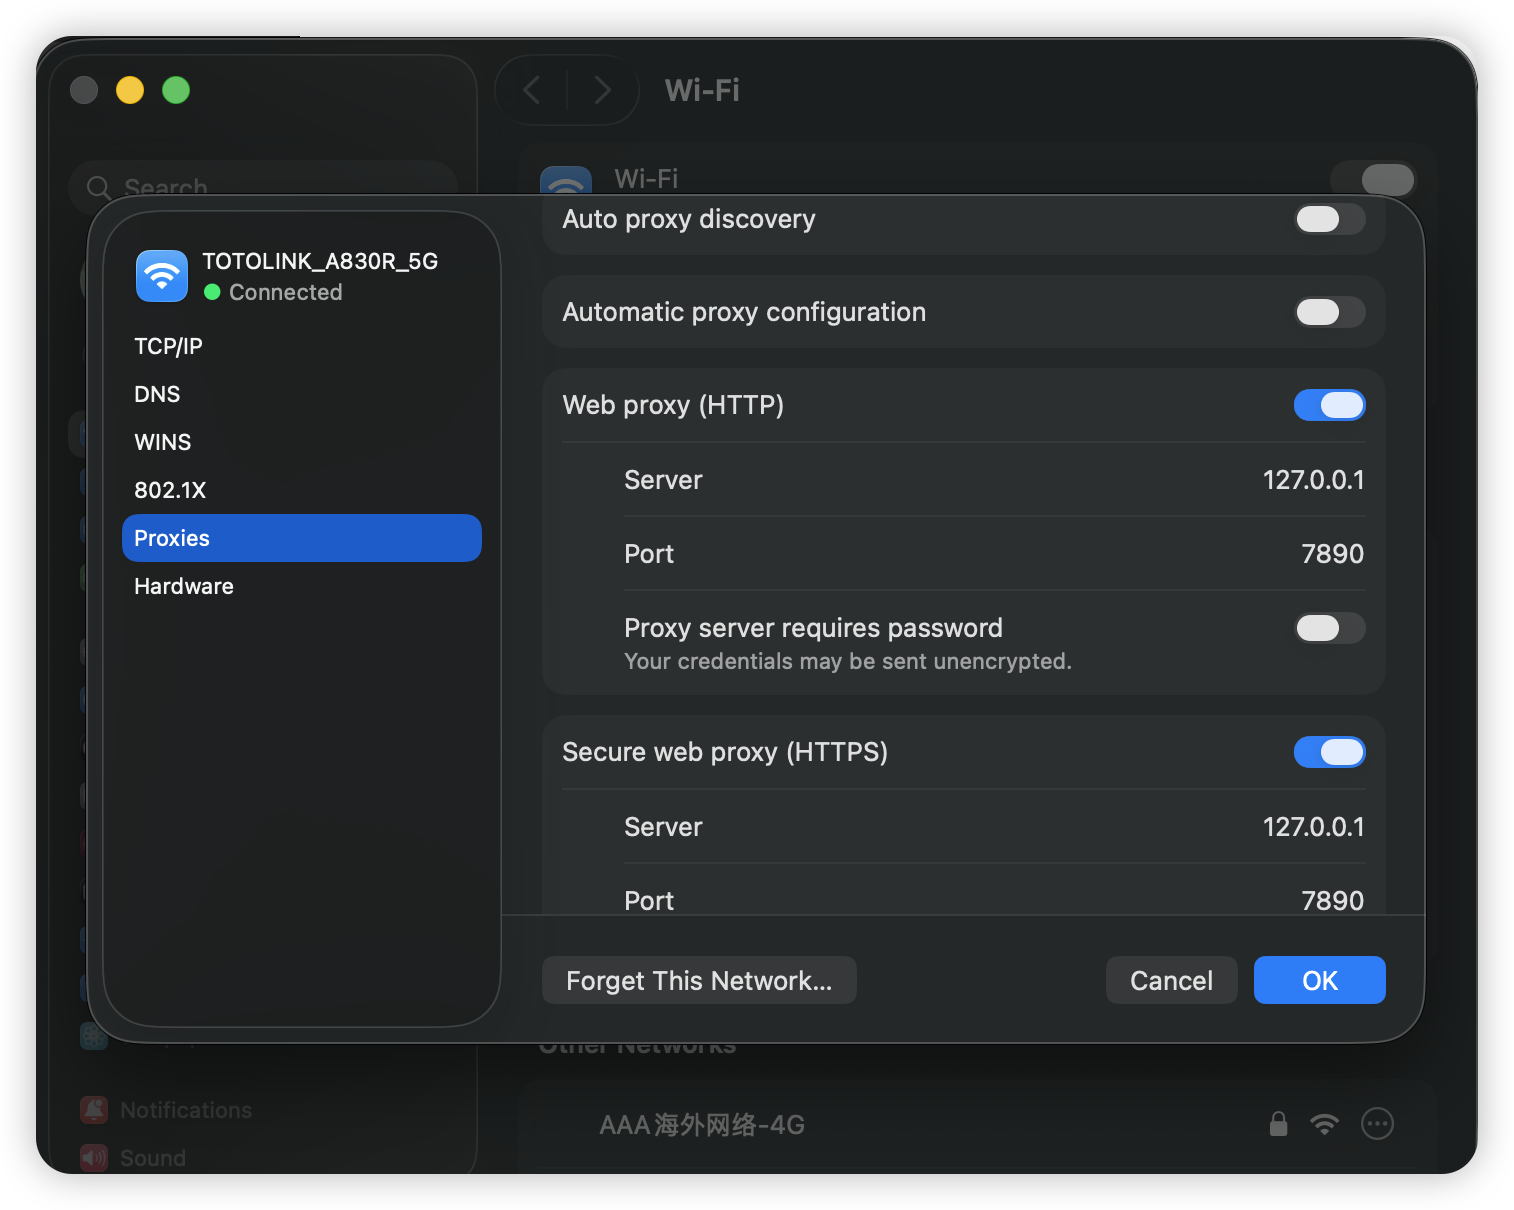Enable Auto proxy discovery

click(1329, 219)
